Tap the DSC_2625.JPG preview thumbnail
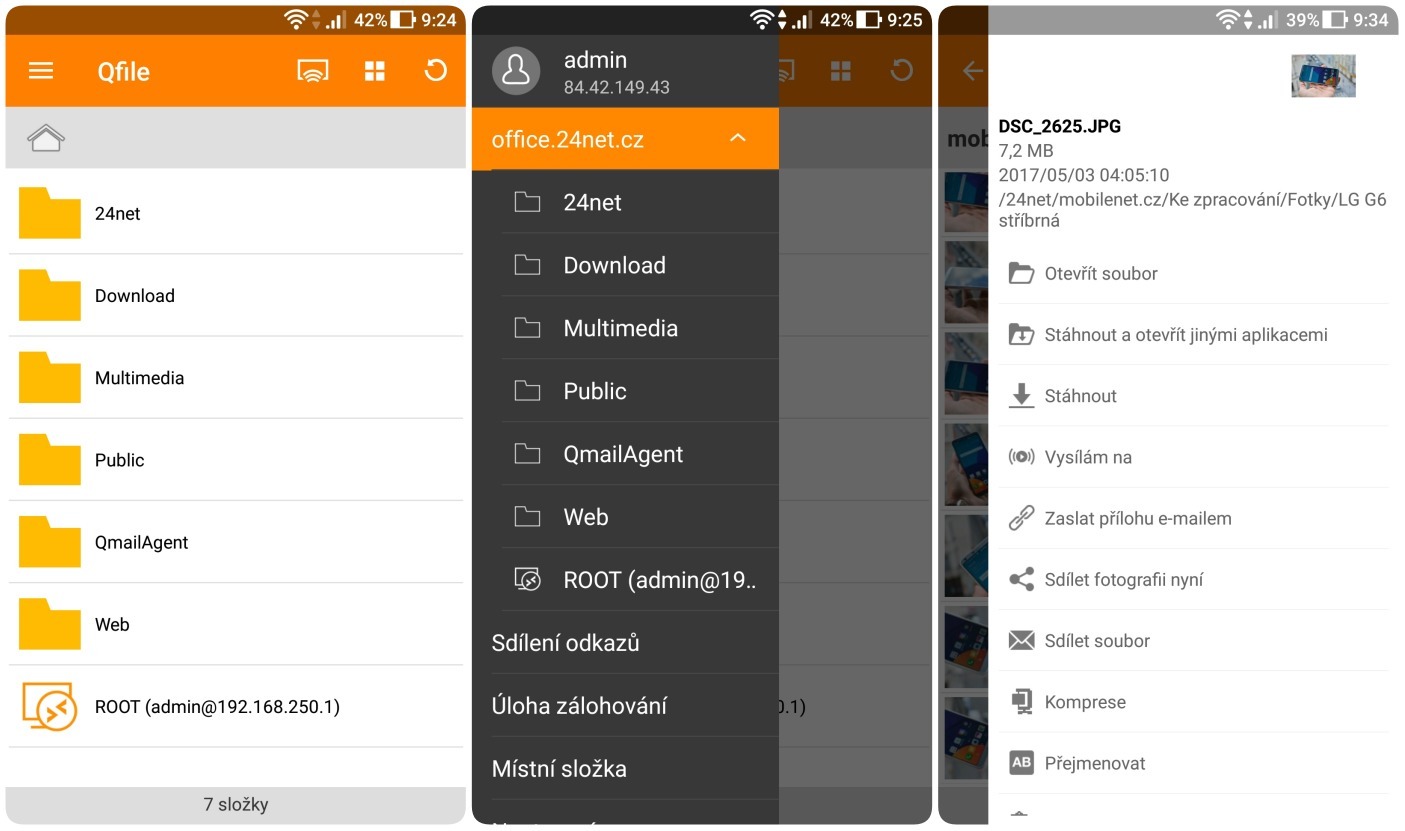The width and height of the screenshot is (1405, 831). point(1322,76)
